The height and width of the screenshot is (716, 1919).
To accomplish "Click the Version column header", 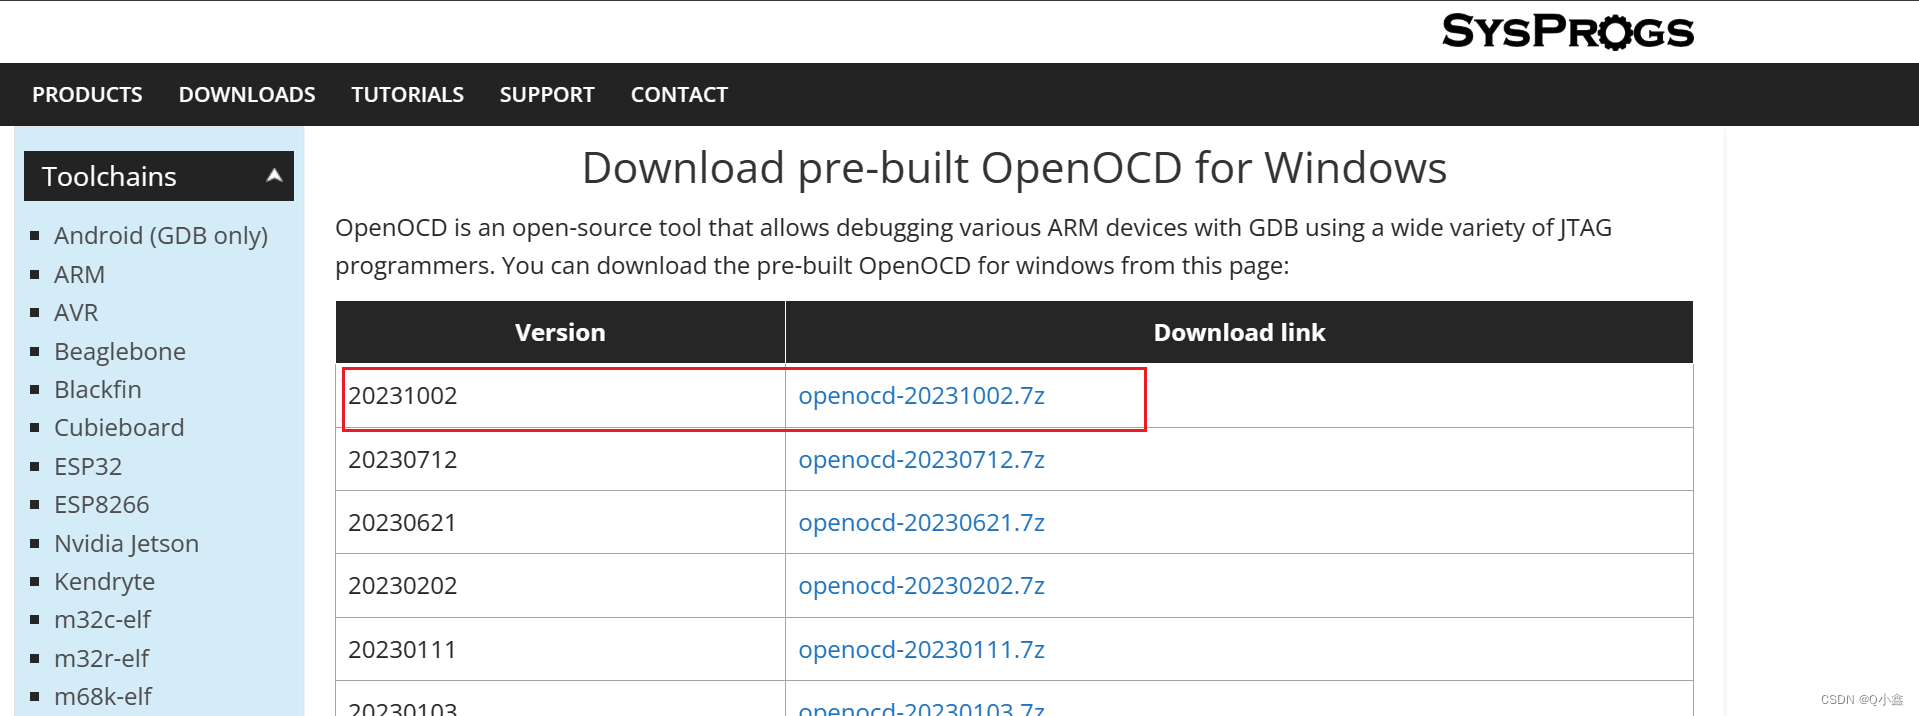I will (560, 332).
